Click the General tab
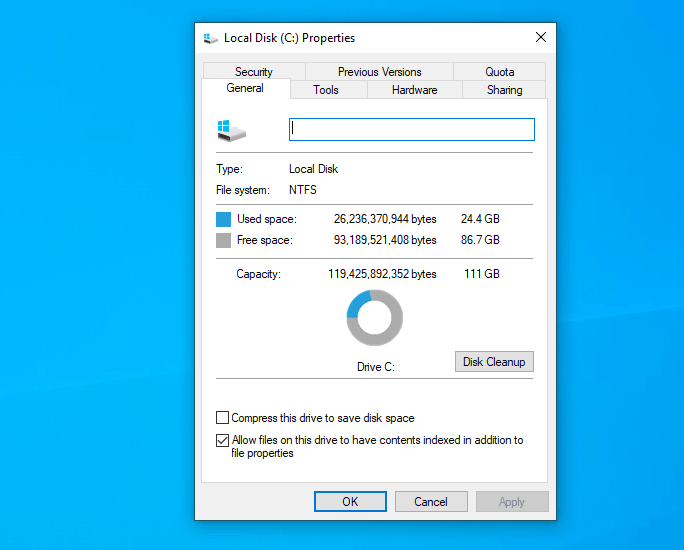This screenshot has height=550, width=684. coord(245,88)
